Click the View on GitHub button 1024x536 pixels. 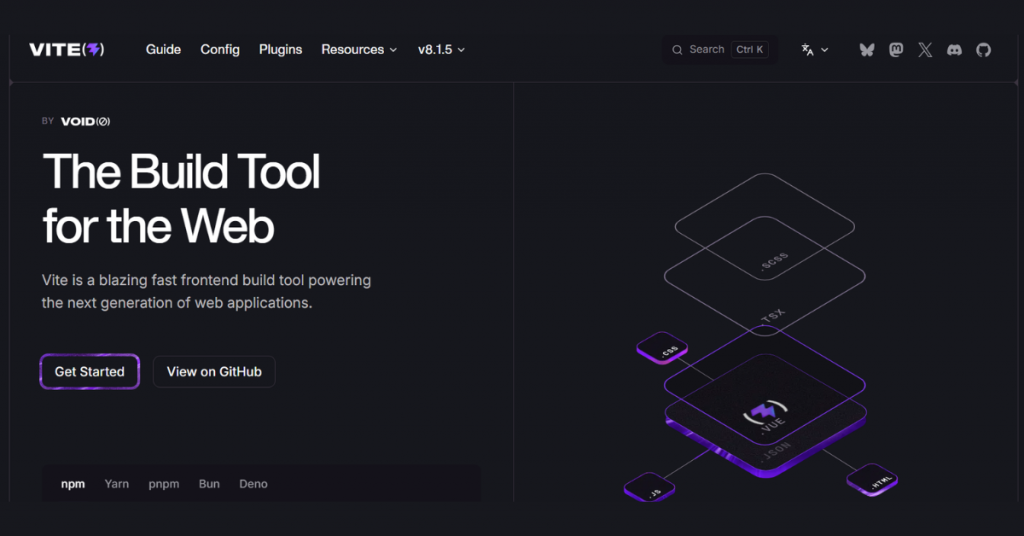(x=214, y=371)
